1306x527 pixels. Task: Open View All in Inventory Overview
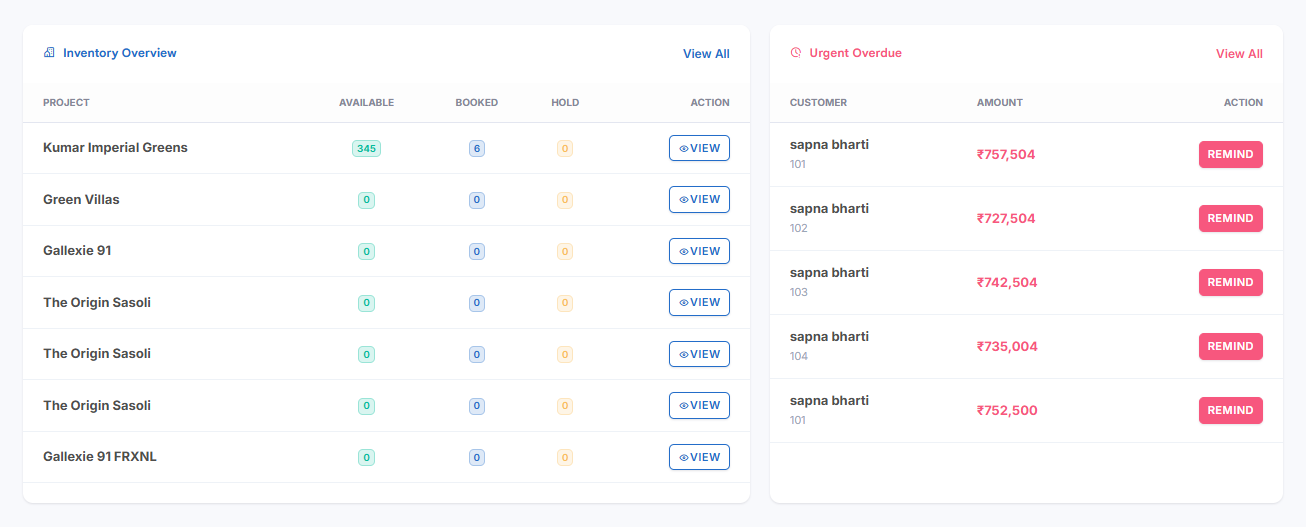tap(706, 54)
